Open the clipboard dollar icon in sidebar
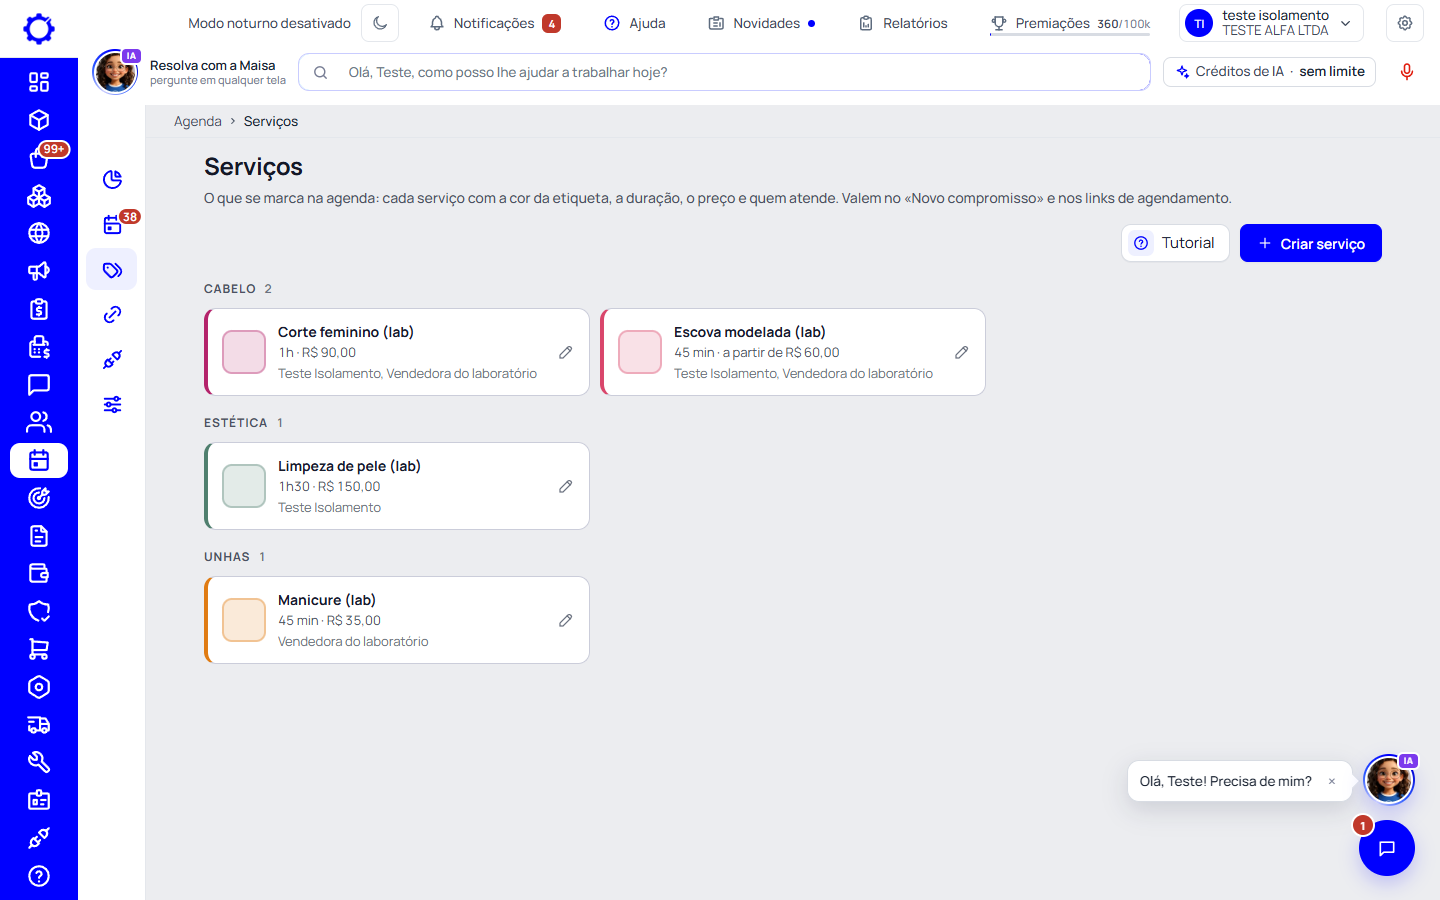 pyautogui.click(x=39, y=309)
